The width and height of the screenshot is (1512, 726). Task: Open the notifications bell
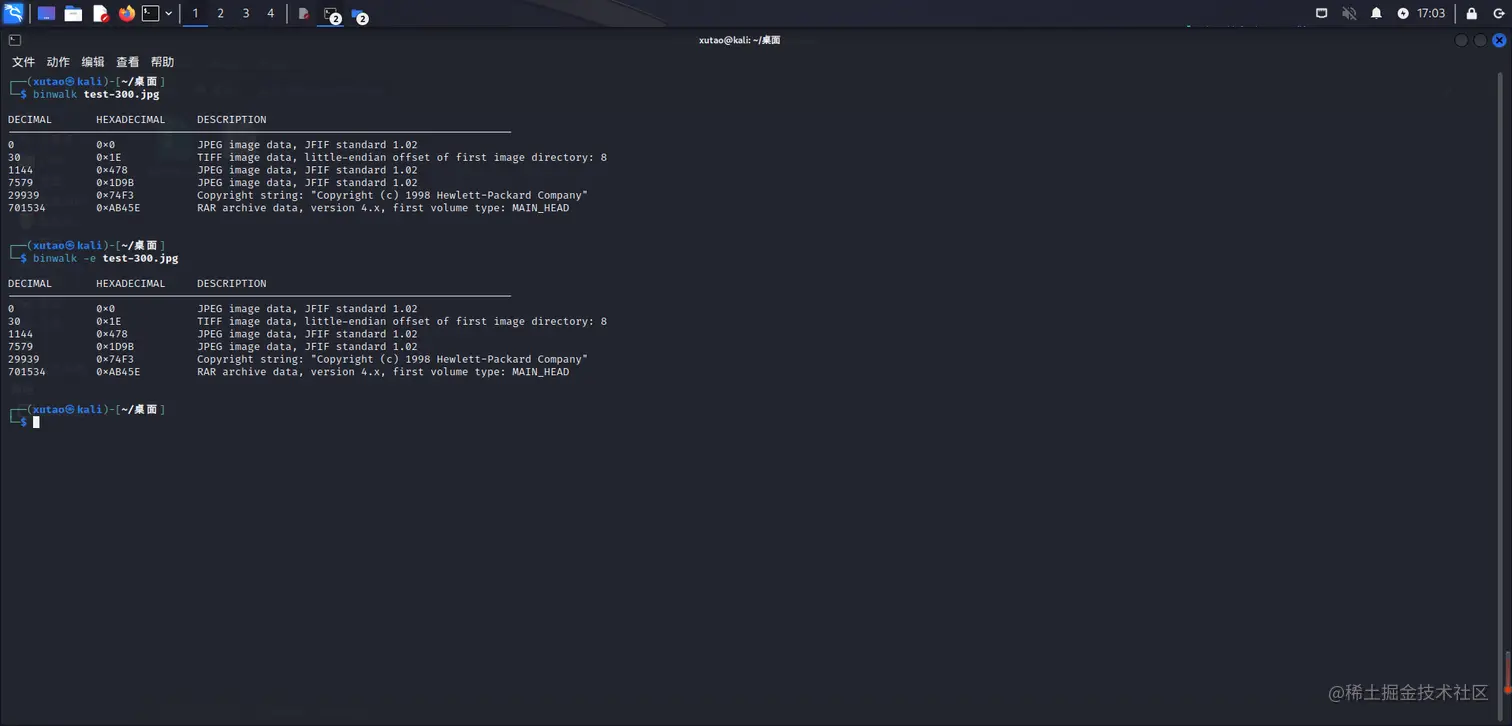click(x=1376, y=13)
